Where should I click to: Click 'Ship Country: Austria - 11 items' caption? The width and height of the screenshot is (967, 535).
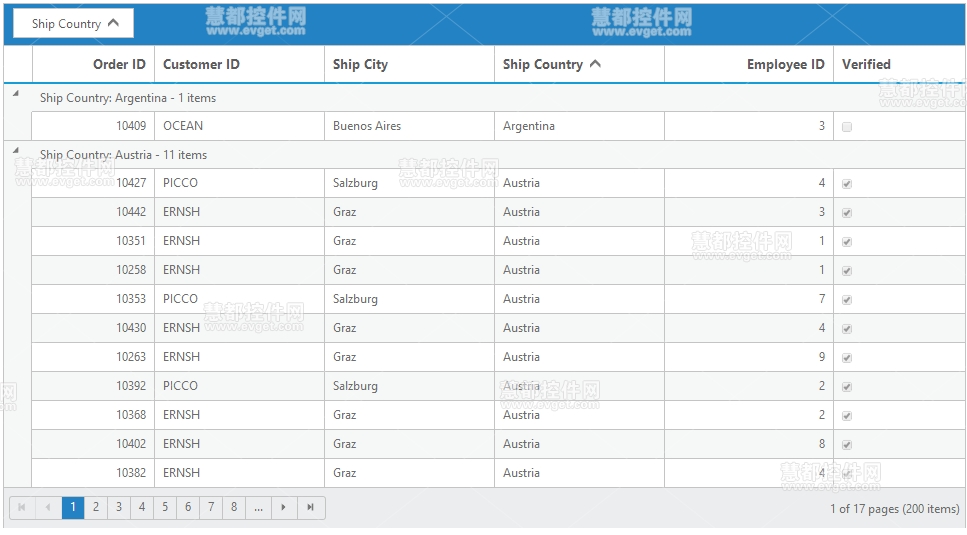123,155
